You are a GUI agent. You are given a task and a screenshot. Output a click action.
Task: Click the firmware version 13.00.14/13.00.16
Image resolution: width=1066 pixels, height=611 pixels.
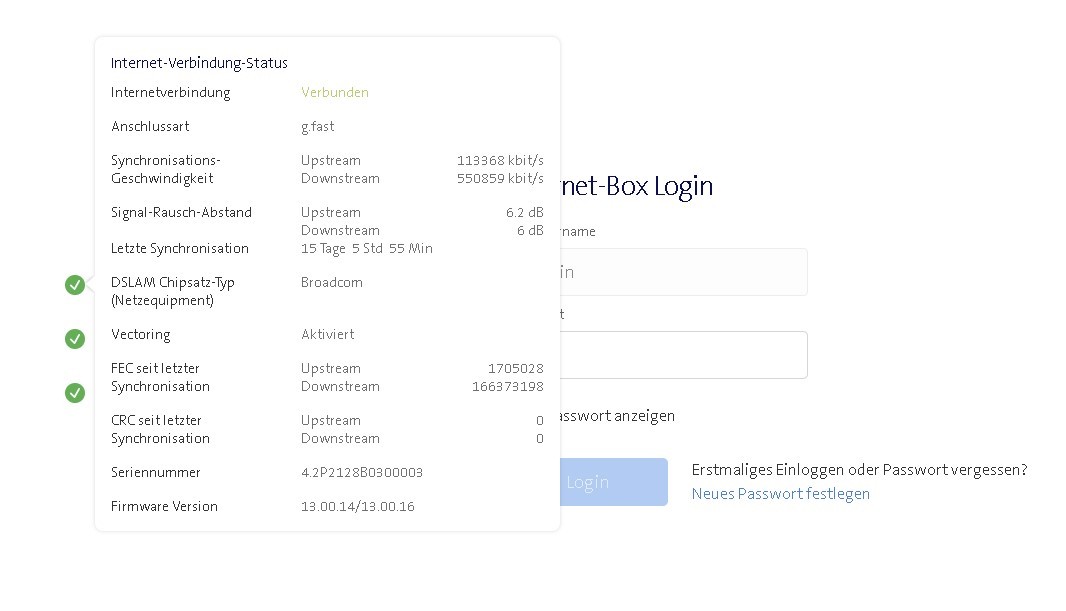pos(357,507)
